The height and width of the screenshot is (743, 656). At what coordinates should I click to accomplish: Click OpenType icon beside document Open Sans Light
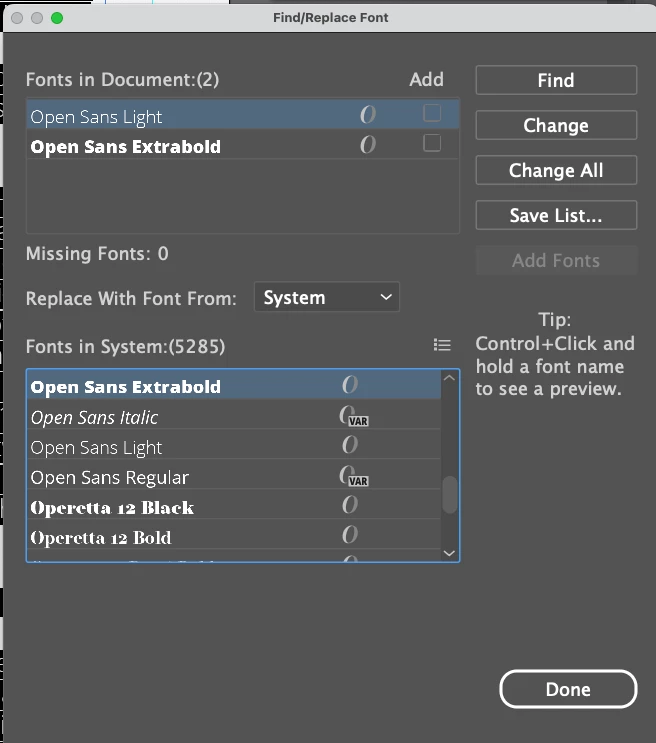point(368,114)
